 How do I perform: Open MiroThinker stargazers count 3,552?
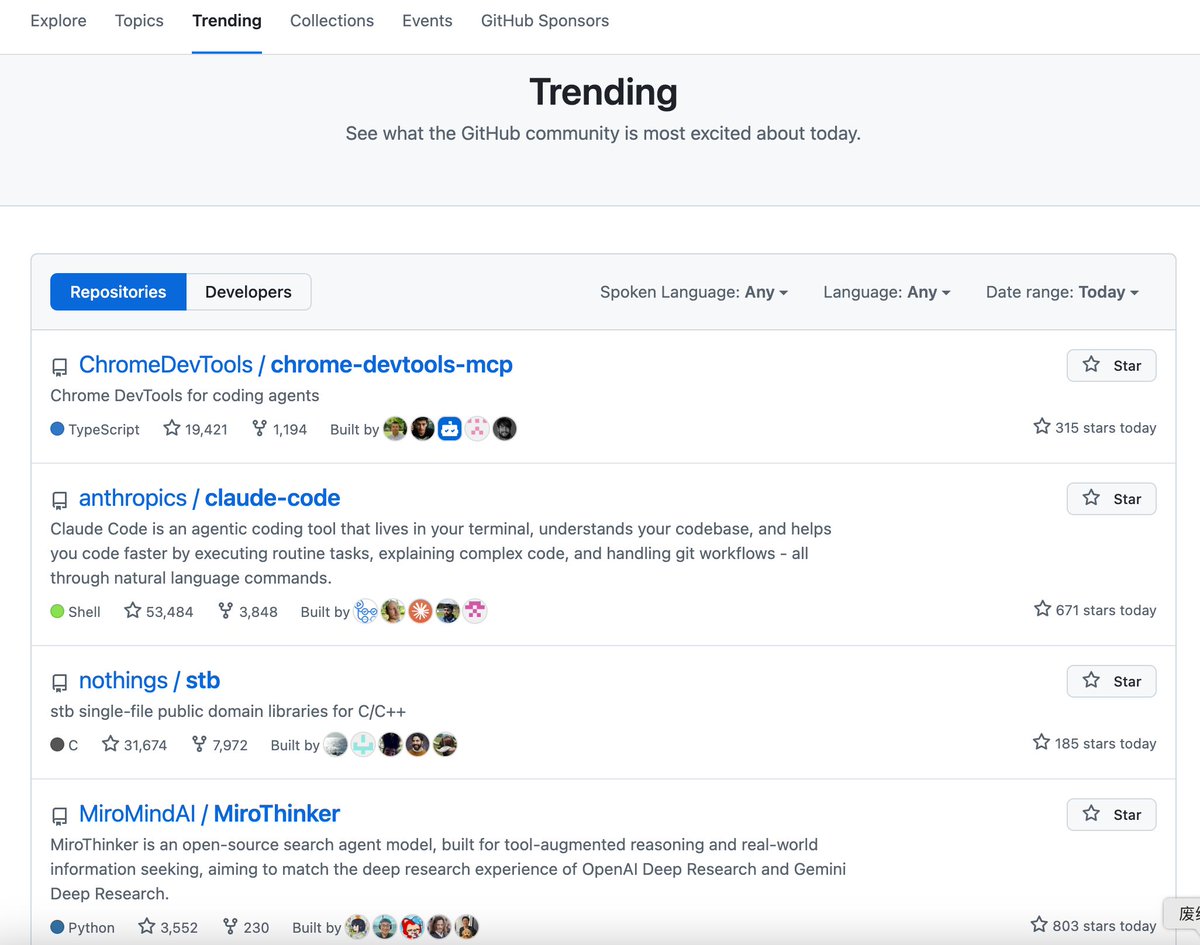point(169,927)
